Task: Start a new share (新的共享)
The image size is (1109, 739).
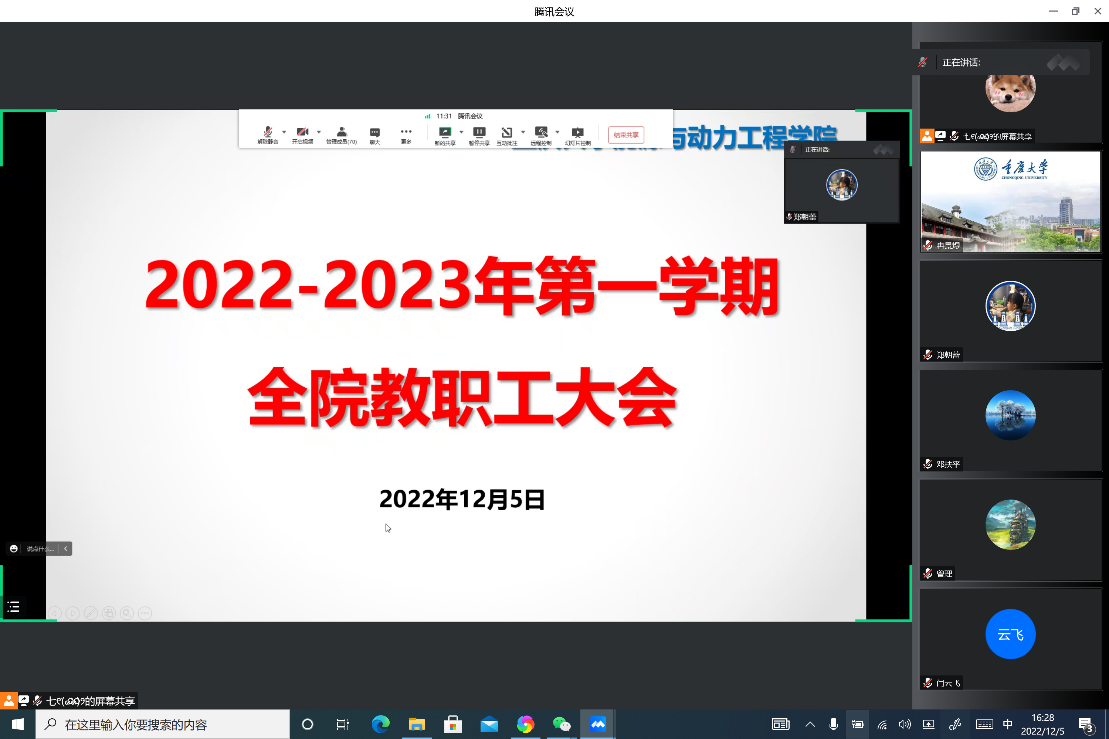Action: coord(445,133)
